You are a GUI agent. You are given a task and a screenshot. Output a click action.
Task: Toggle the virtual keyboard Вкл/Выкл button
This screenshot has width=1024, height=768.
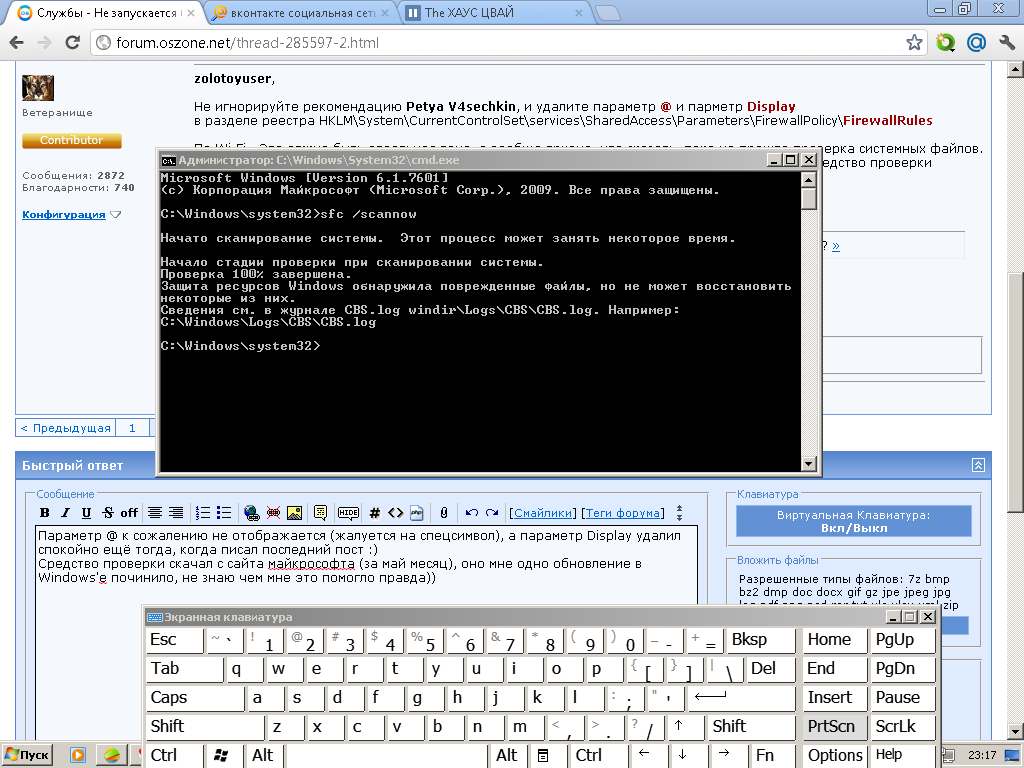click(854, 521)
